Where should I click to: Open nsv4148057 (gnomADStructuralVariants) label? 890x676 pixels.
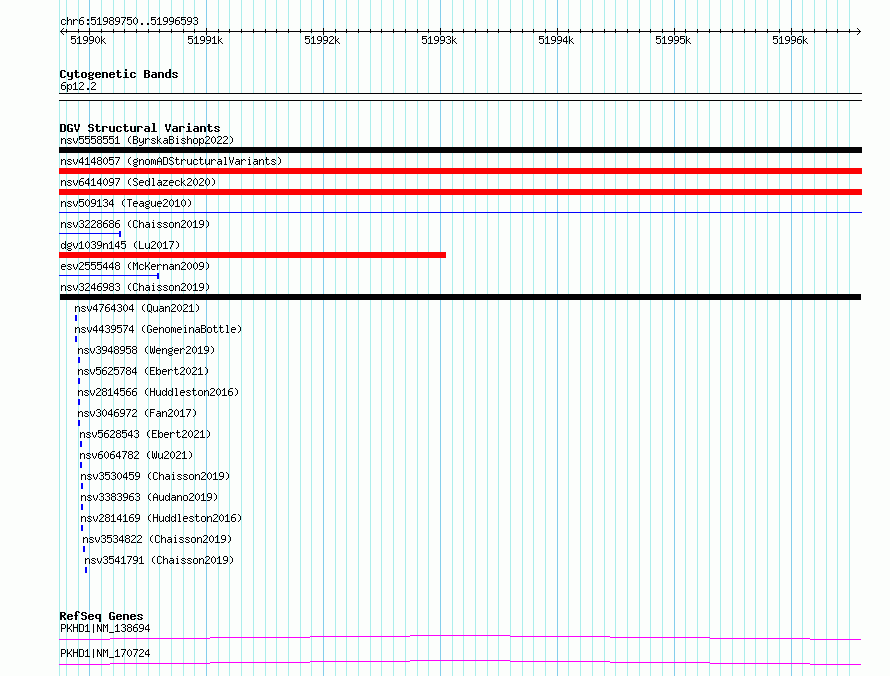click(x=171, y=161)
